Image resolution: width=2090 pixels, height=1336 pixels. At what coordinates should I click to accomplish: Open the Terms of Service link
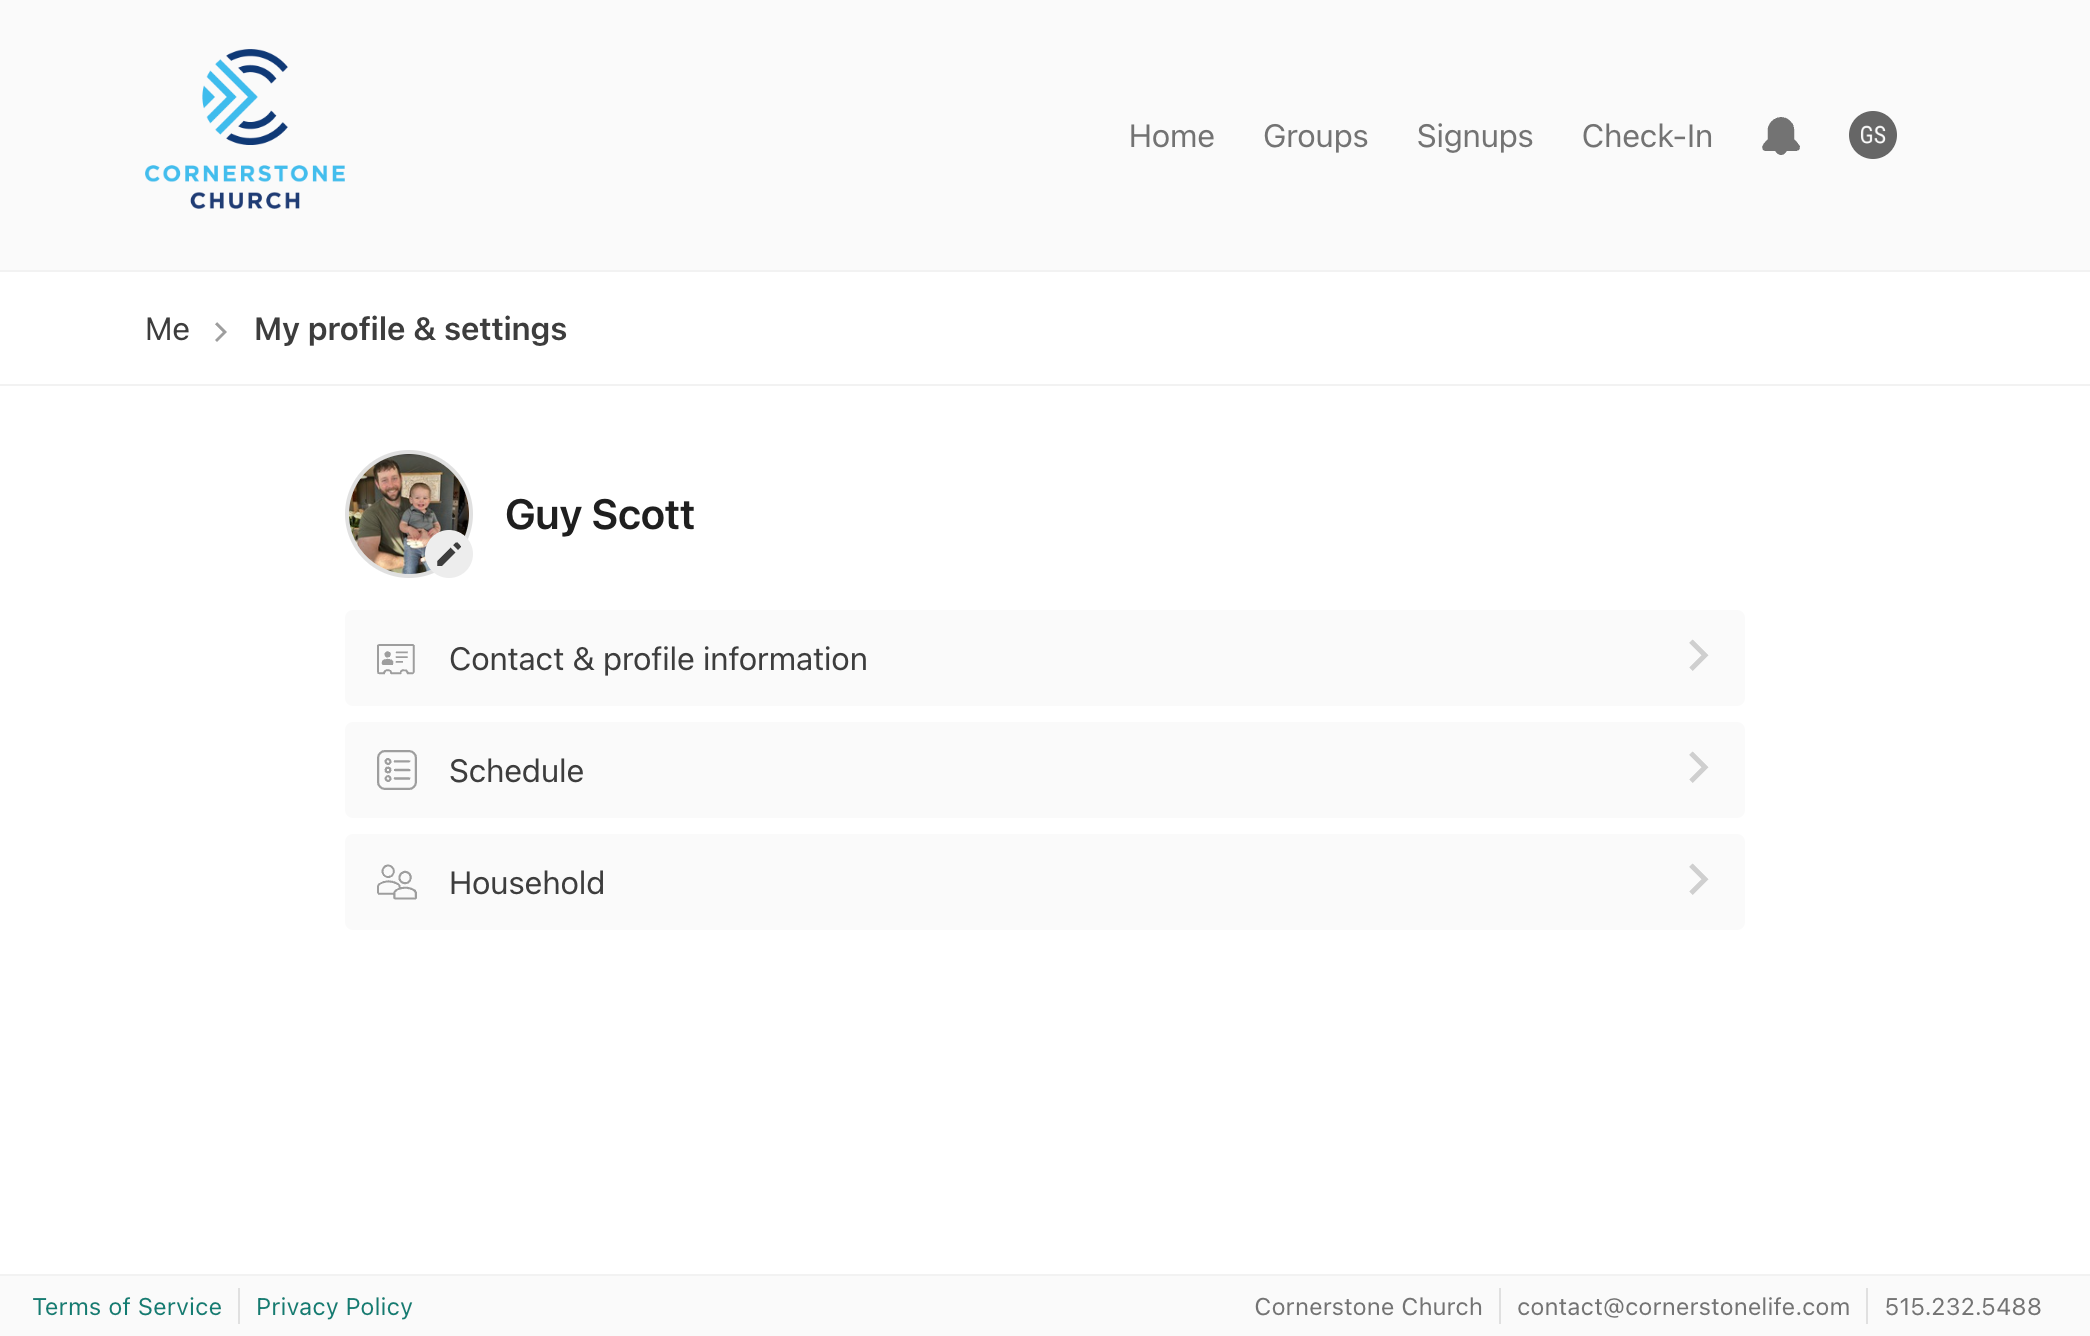point(127,1307)
